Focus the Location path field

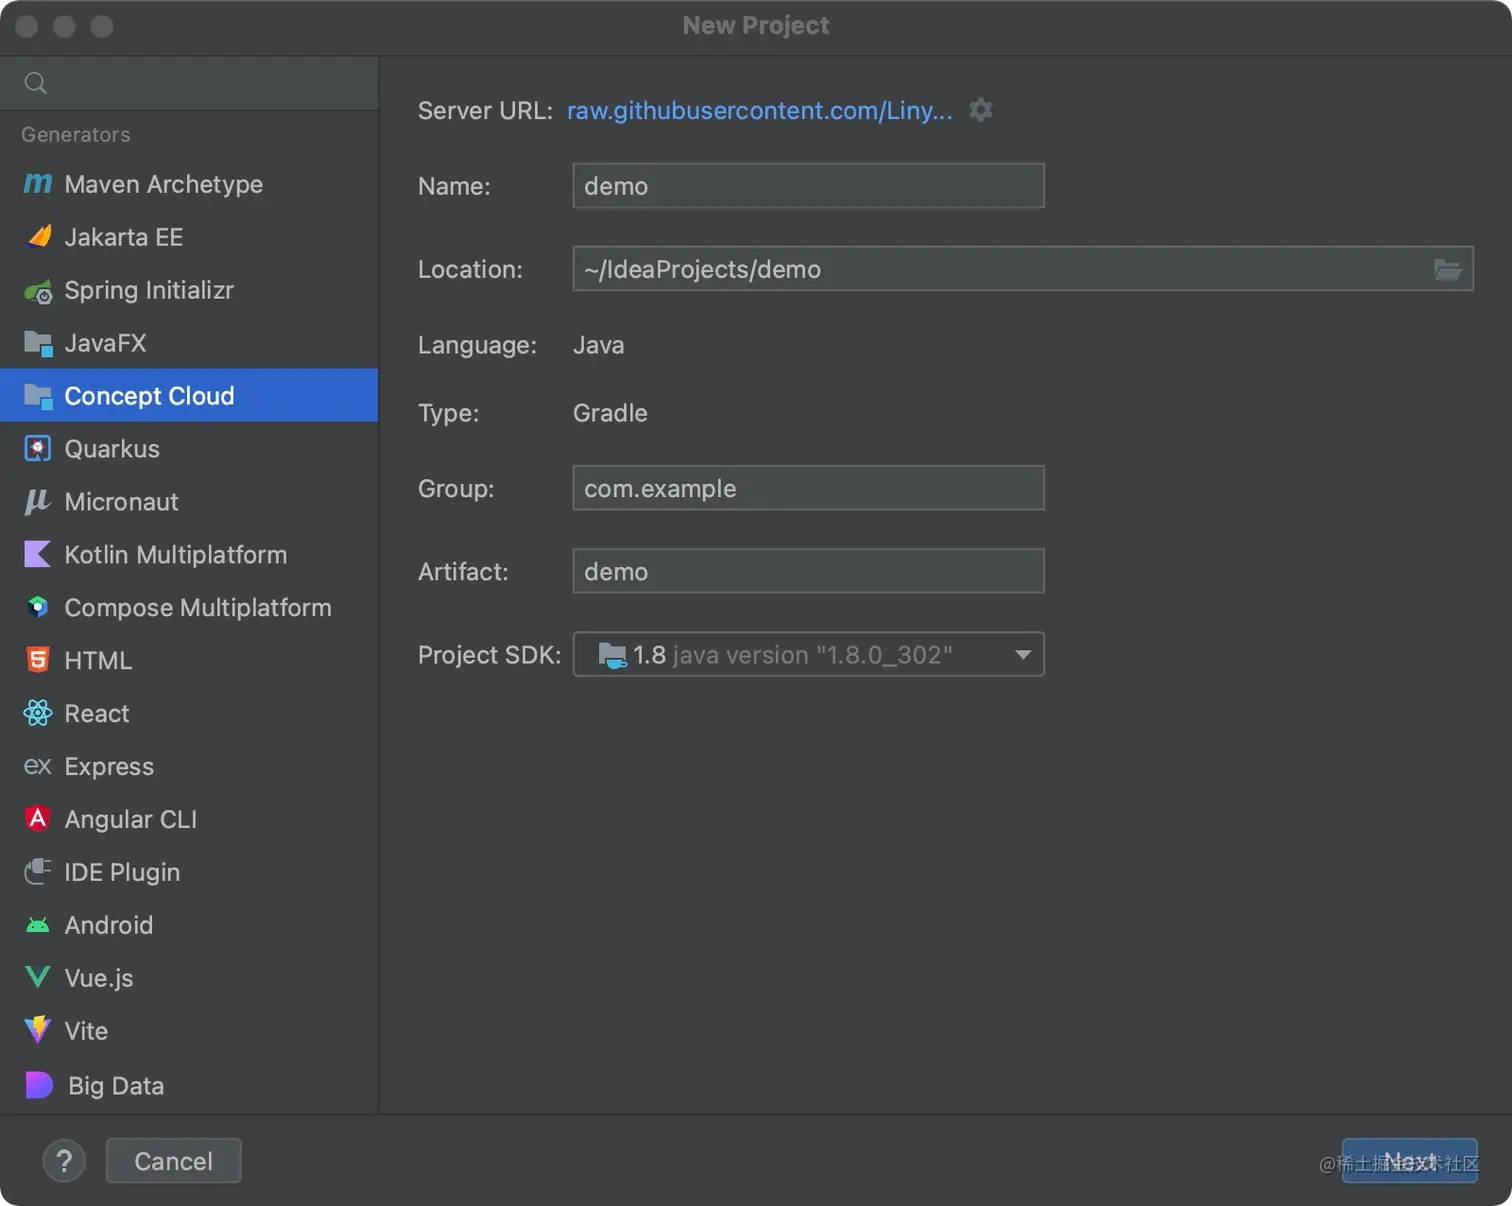[x=1023, y=269]
